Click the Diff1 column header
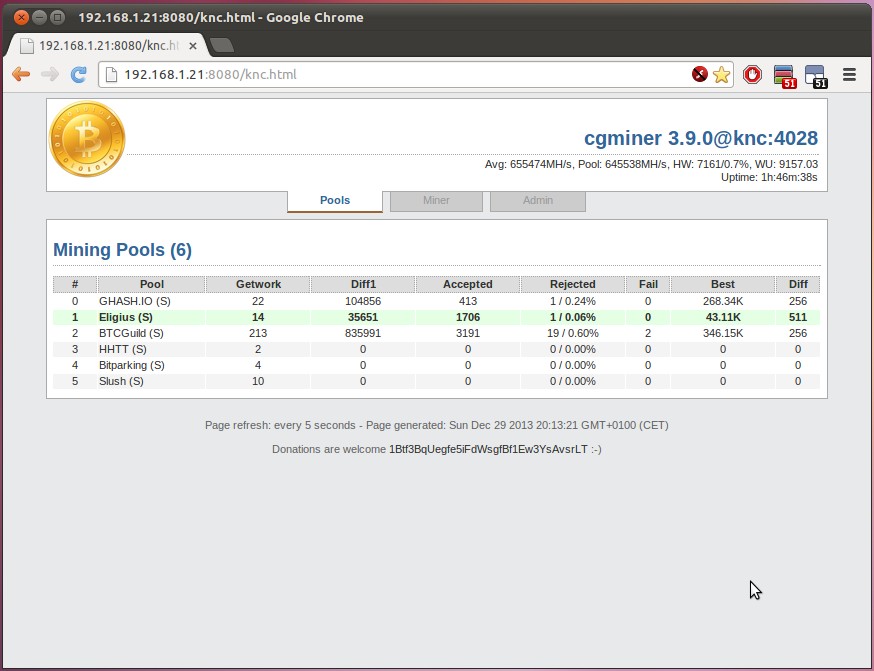874x671 pixels. 363,284
